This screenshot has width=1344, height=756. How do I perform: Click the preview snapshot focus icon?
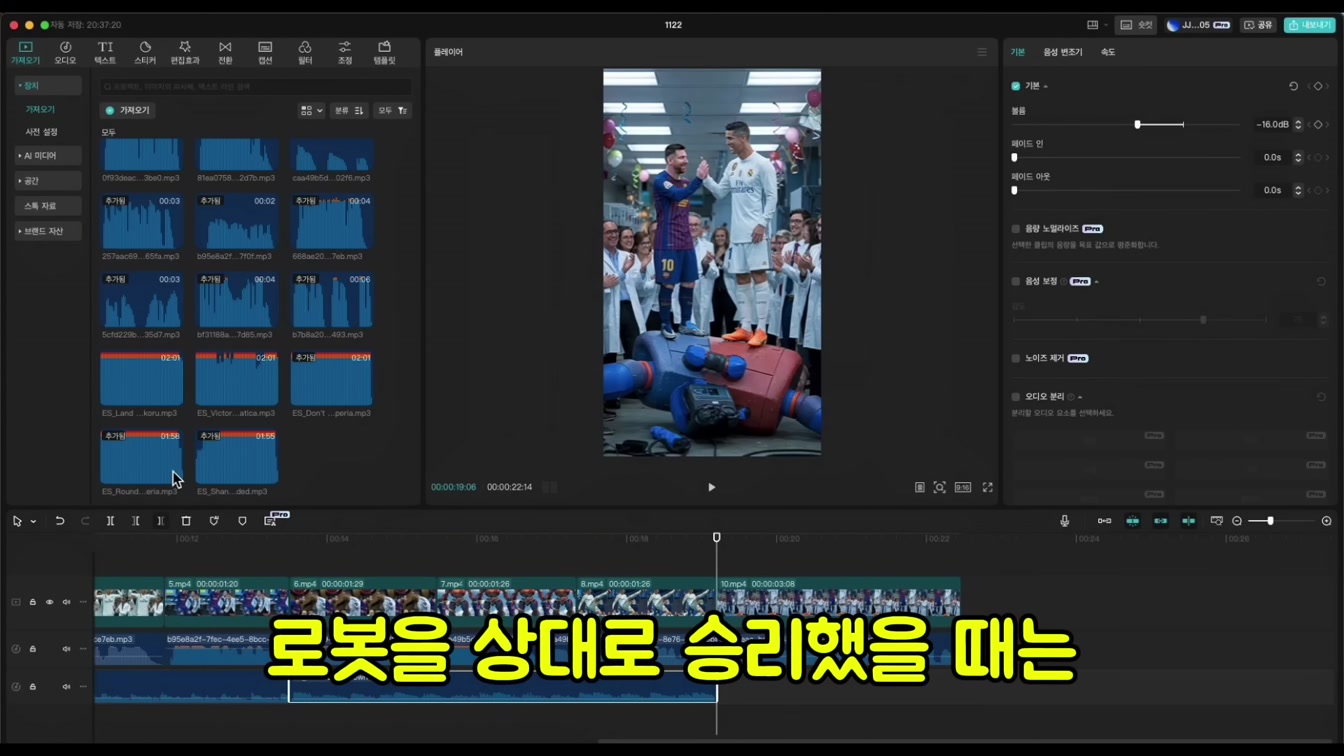940,488
